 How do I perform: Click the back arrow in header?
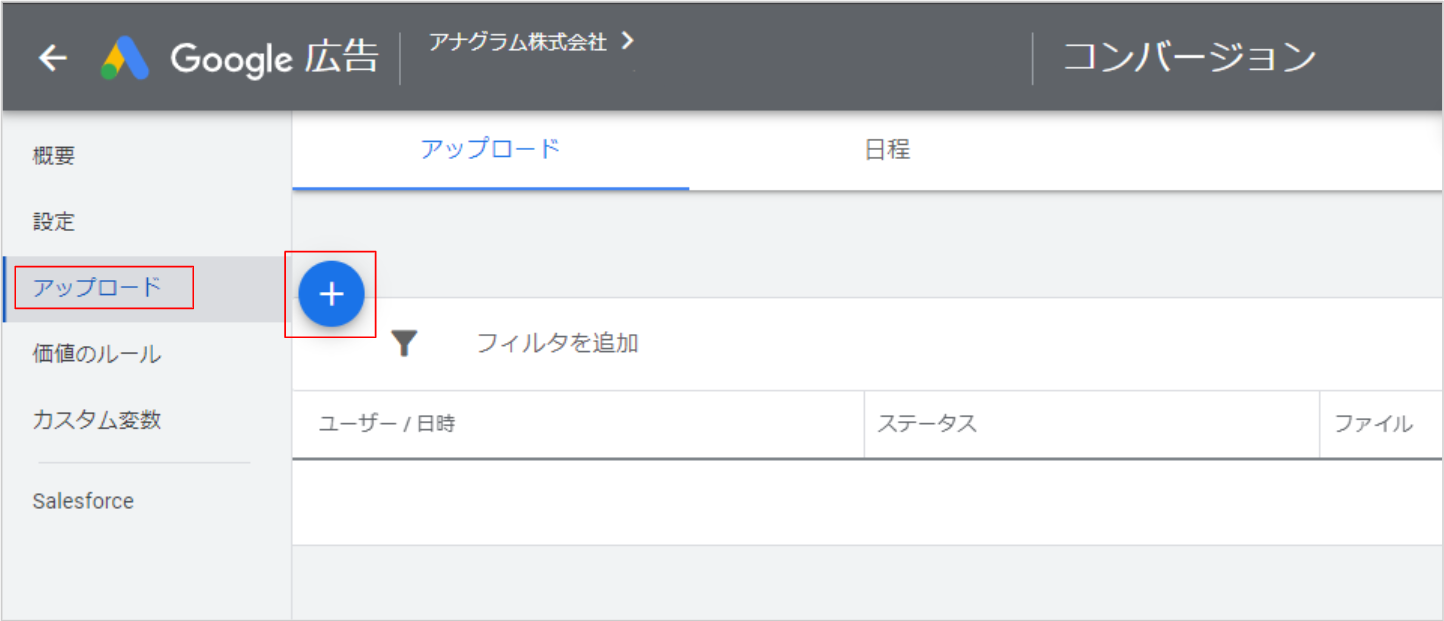(52, 59)
